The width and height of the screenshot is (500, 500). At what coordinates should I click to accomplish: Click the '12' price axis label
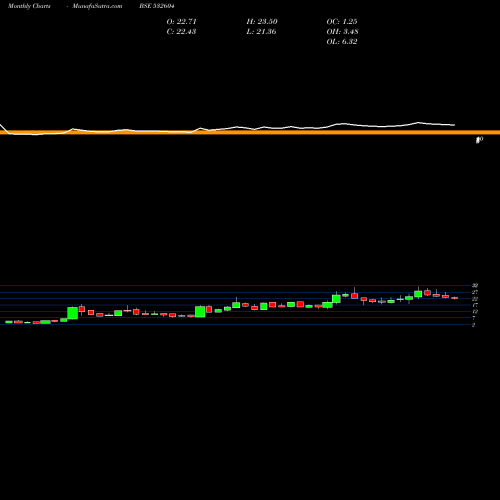coord(475,311)
